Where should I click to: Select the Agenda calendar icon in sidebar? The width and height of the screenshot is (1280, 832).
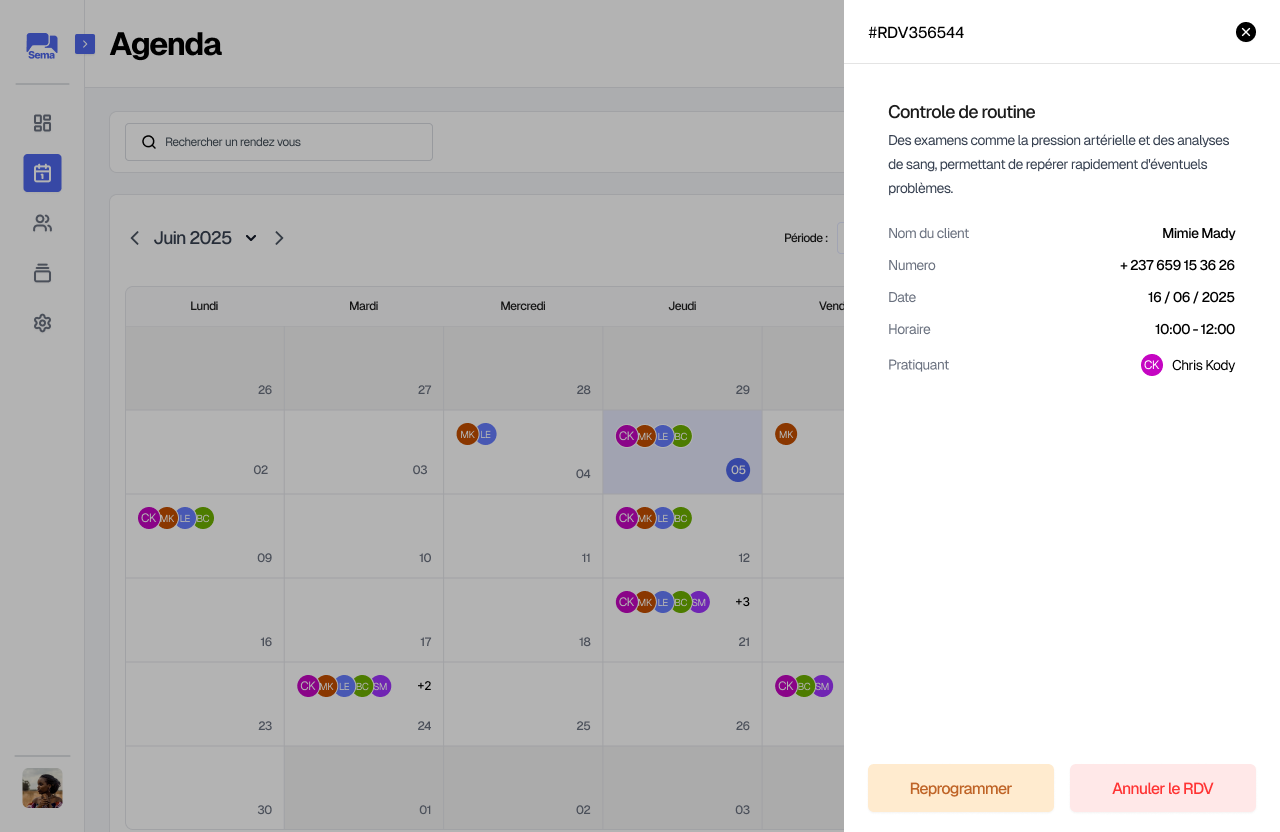(x=42, y=173)
